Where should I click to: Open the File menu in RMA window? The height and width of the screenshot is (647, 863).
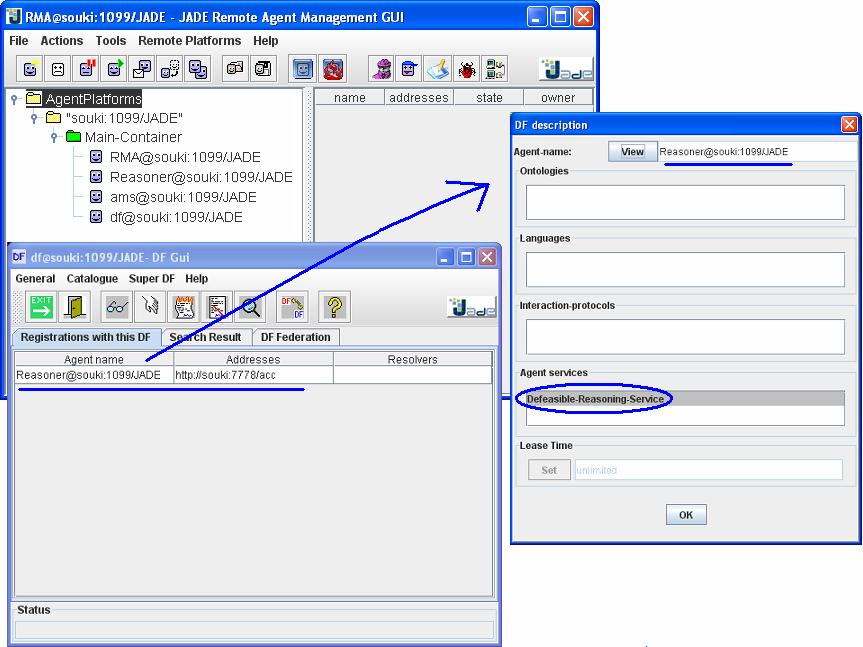click(x=19, y=41)
